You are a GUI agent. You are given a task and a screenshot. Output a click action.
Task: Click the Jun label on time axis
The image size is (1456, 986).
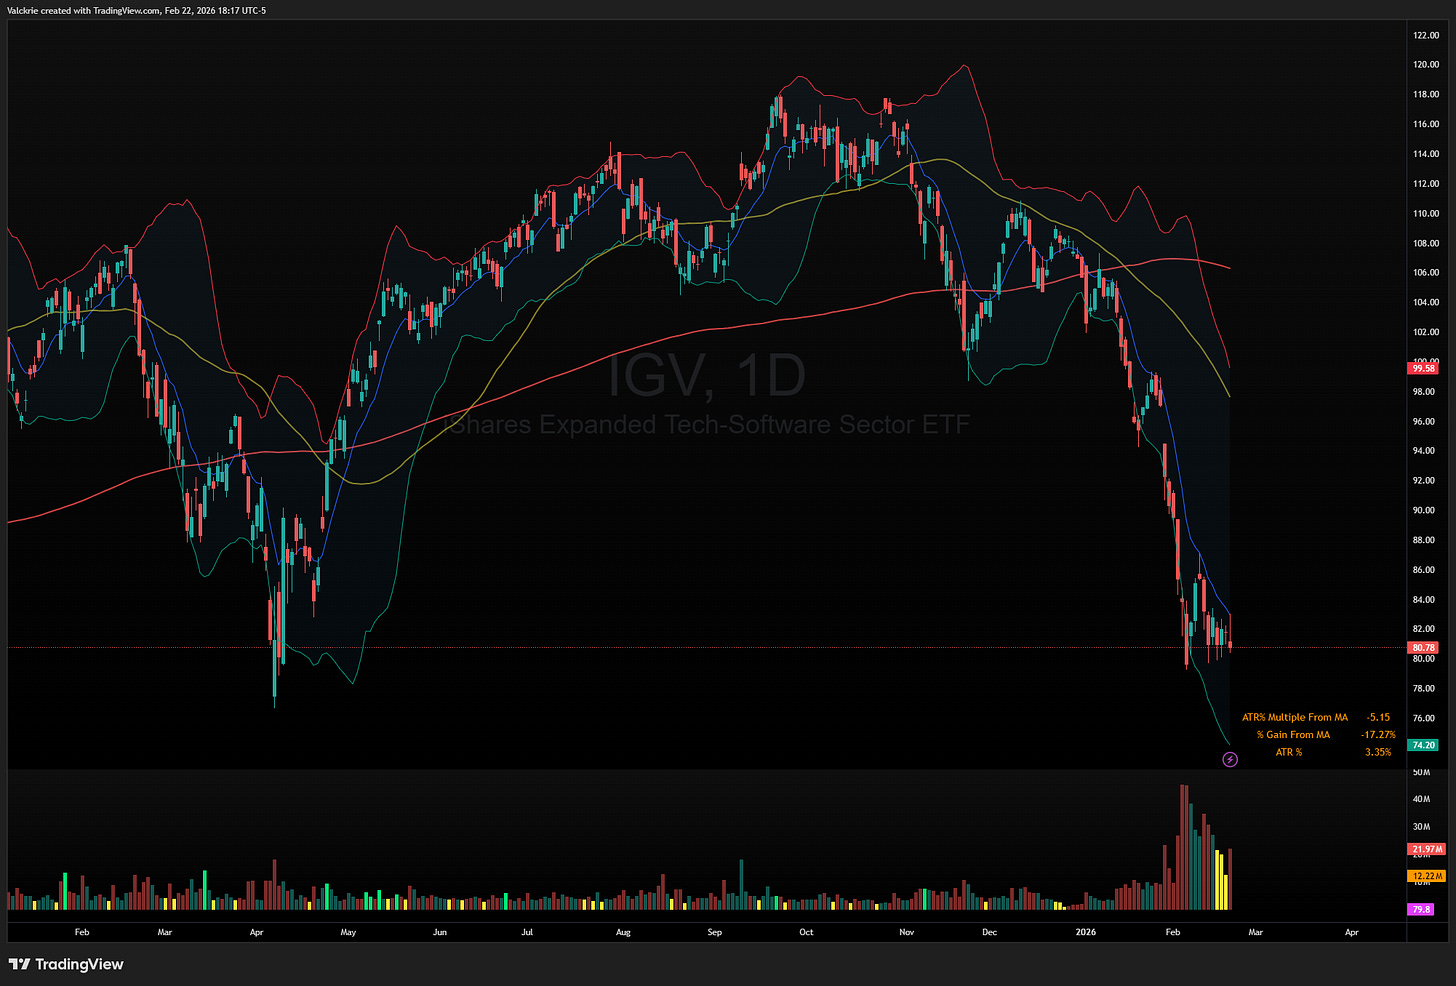coord(440,932)
